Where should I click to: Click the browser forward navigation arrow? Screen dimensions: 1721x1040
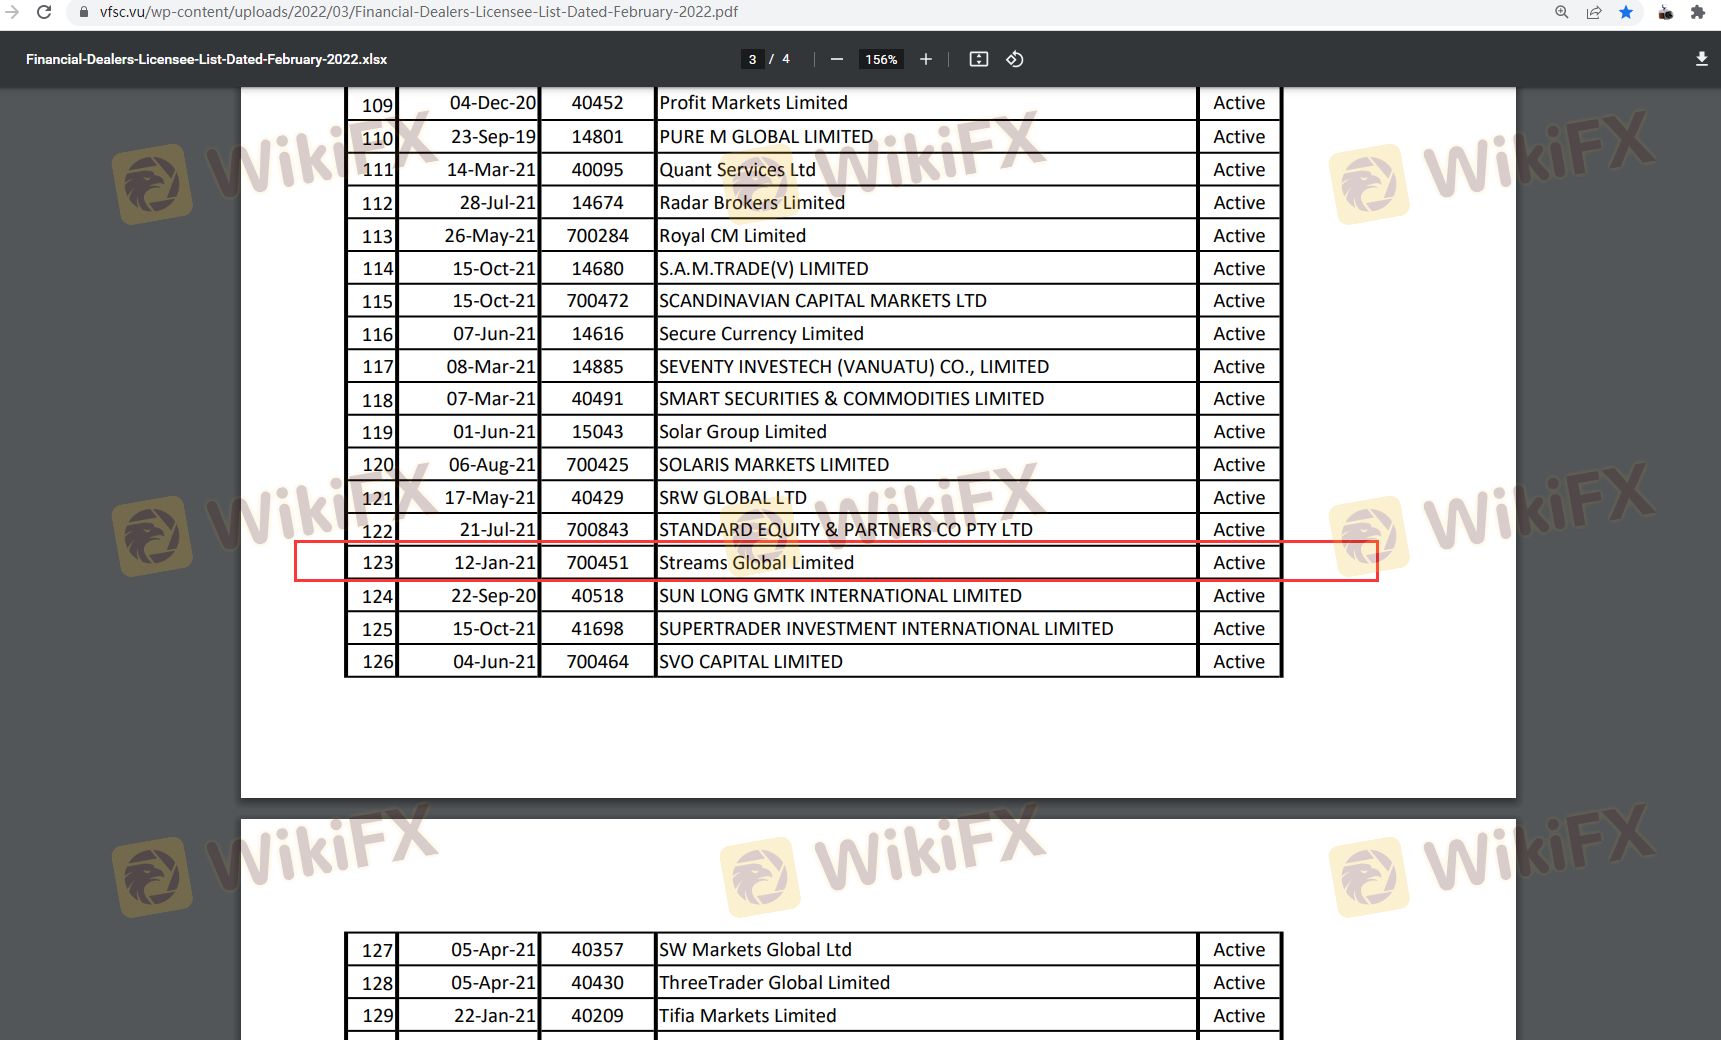12,12
